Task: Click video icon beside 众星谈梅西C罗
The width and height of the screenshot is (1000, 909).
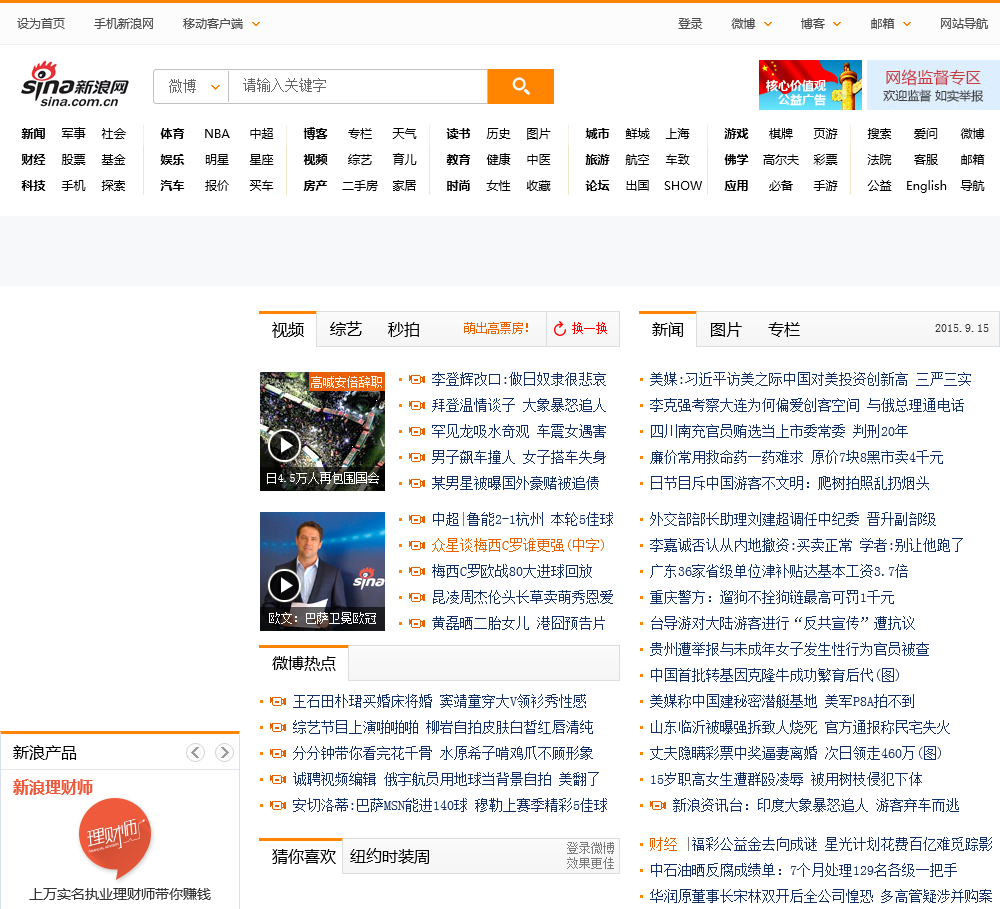Action: [x=416, y=546]
